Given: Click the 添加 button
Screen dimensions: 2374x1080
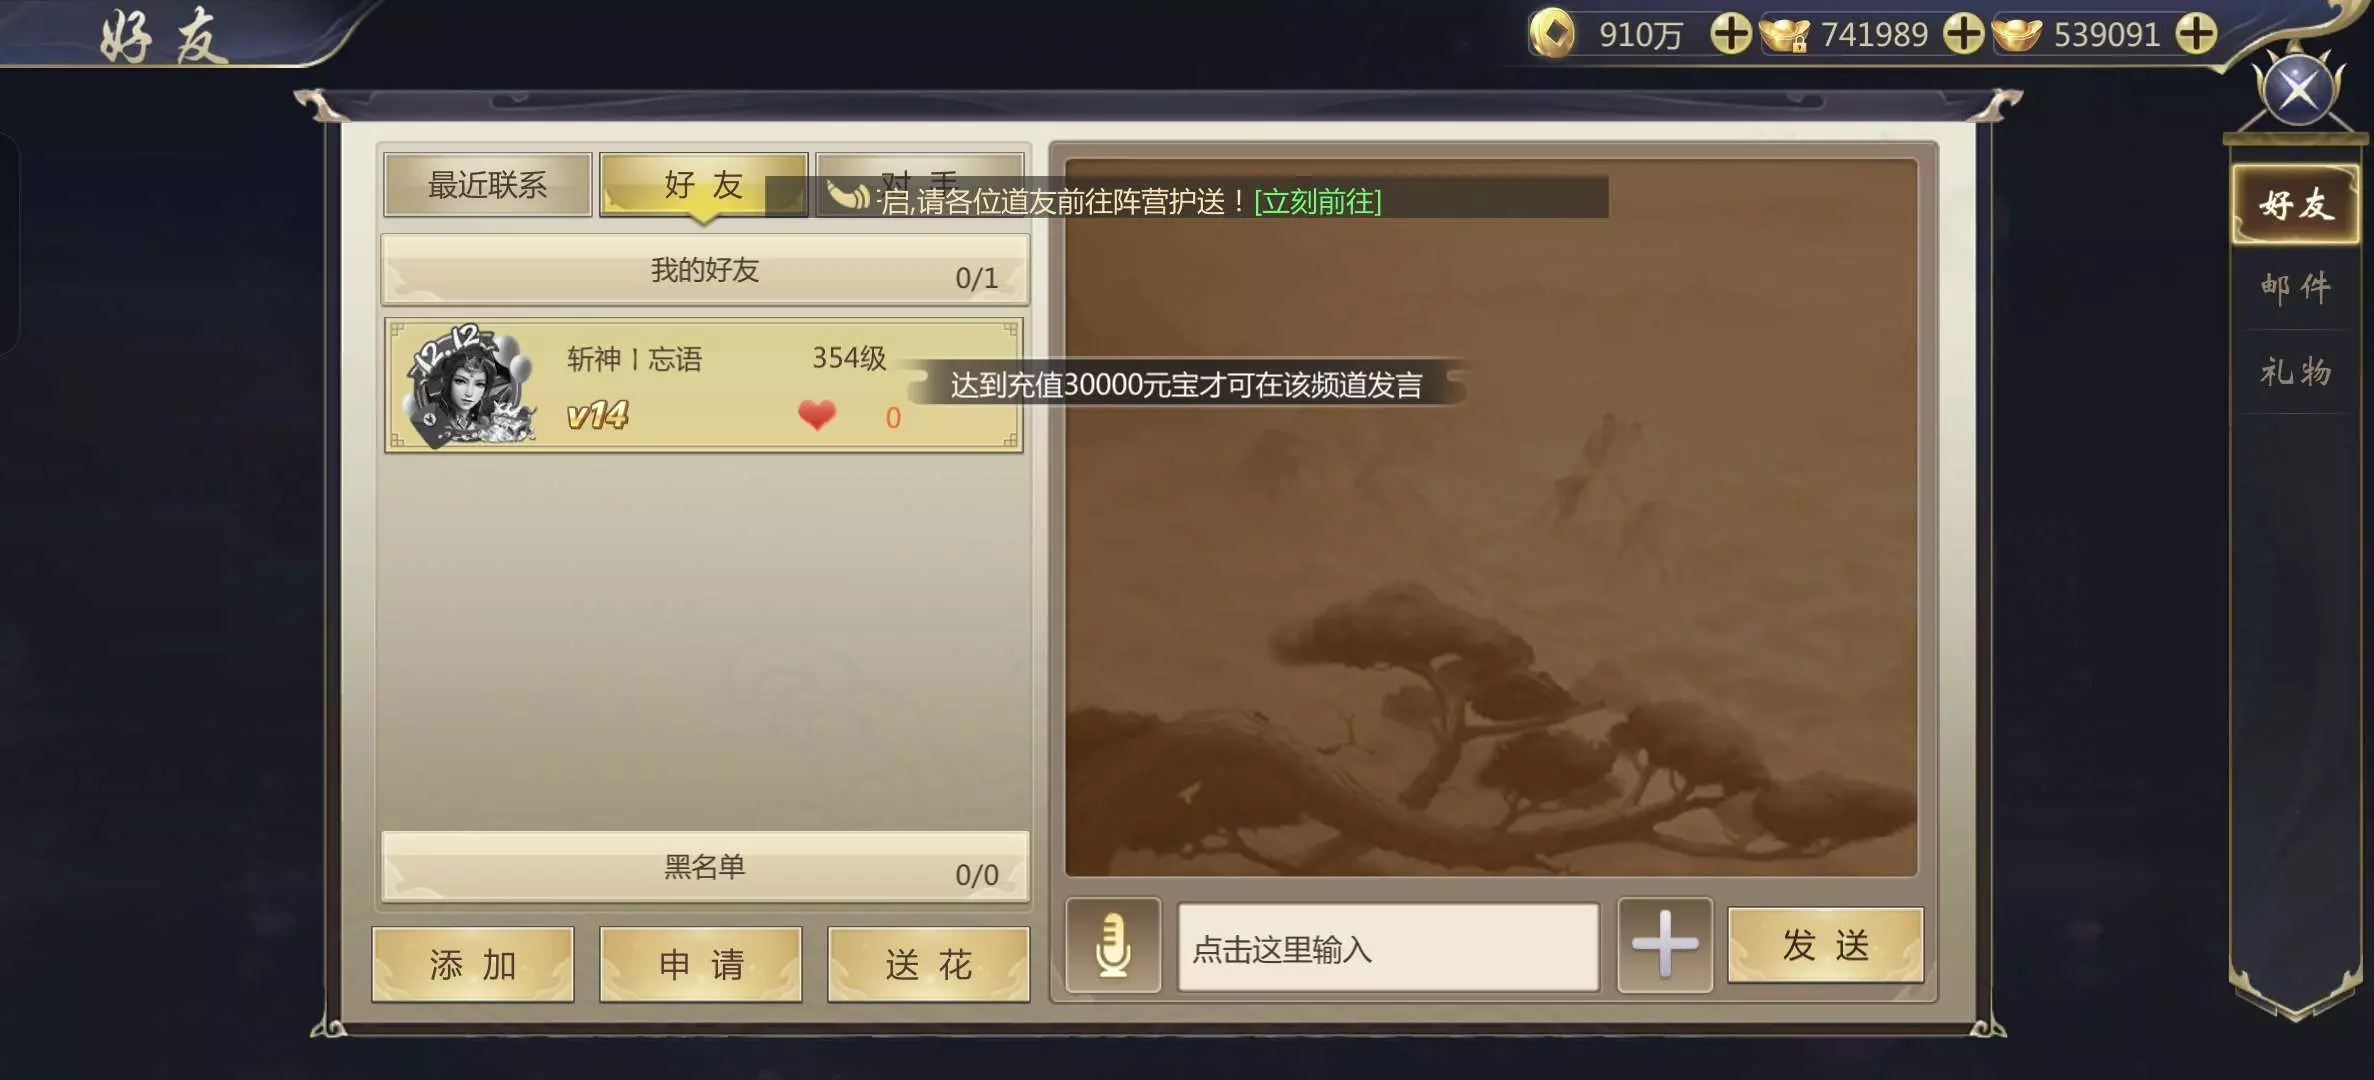Looking at the screenshot, I should pos(473,965).
